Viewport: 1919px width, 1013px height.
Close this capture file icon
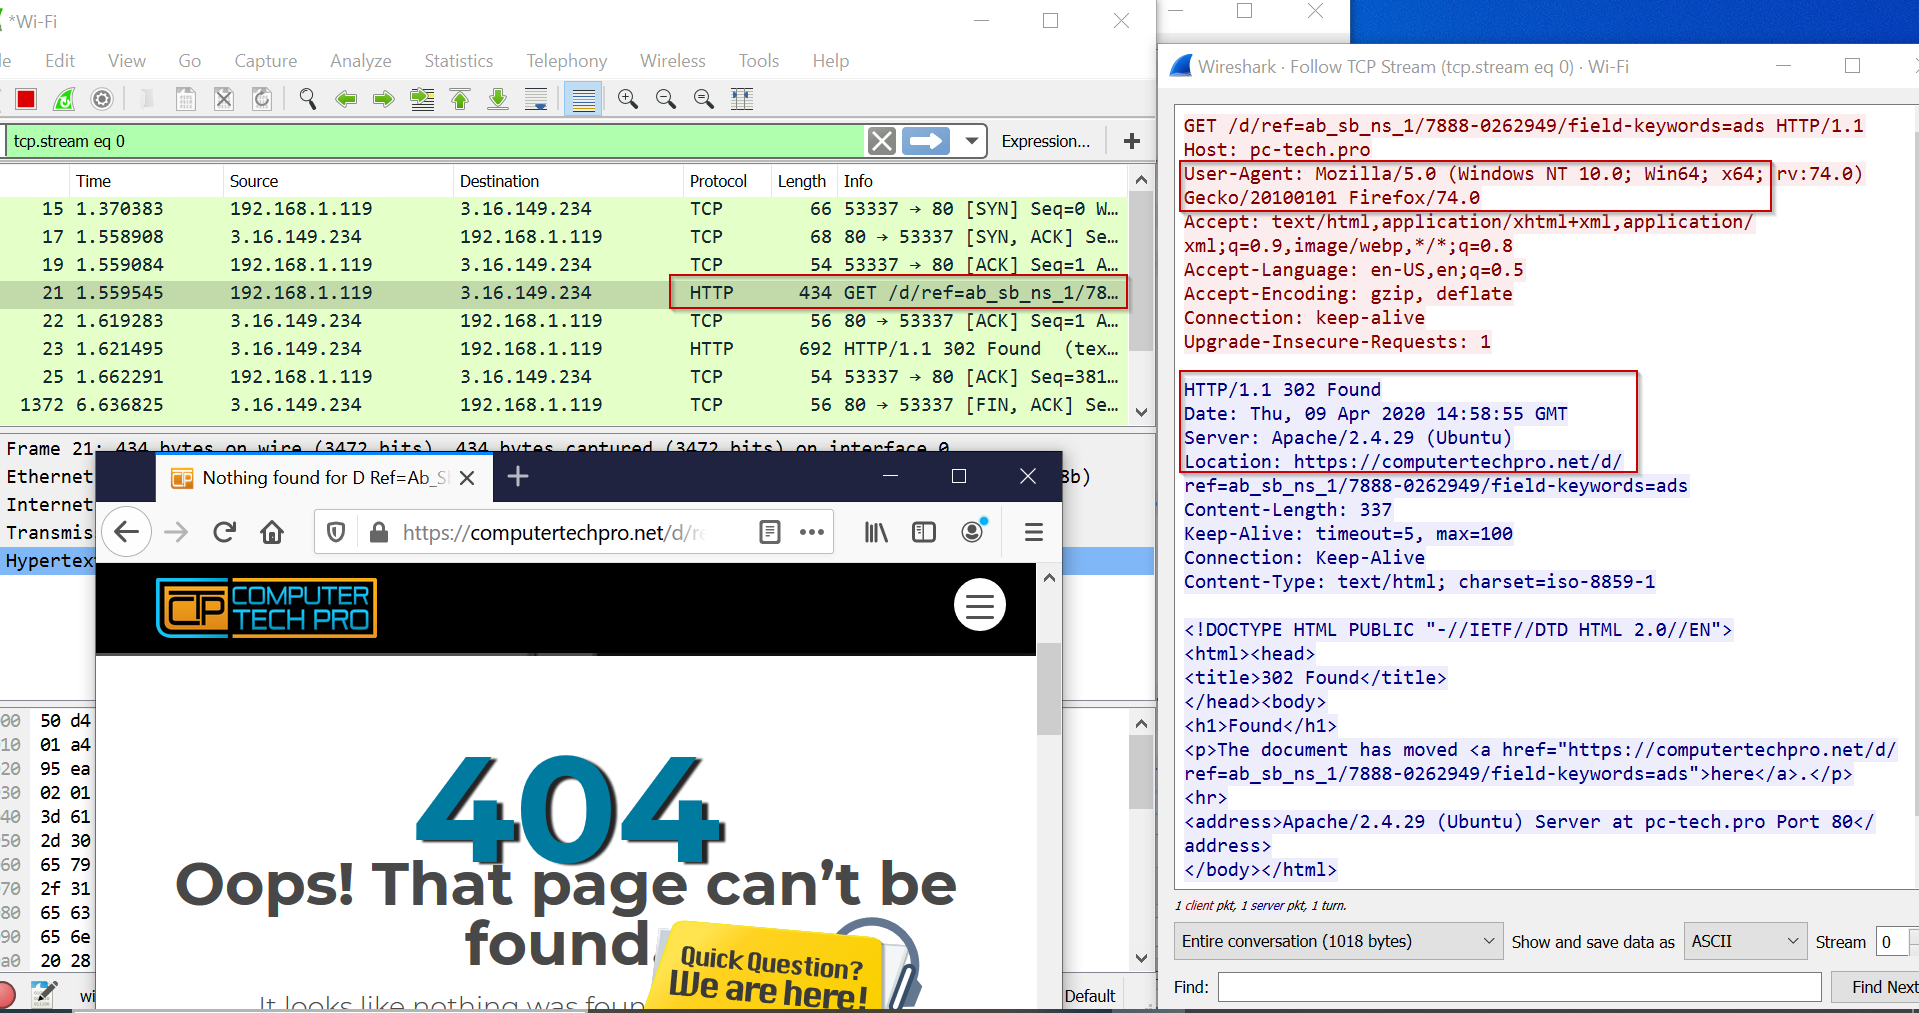[x=224, y=99]
